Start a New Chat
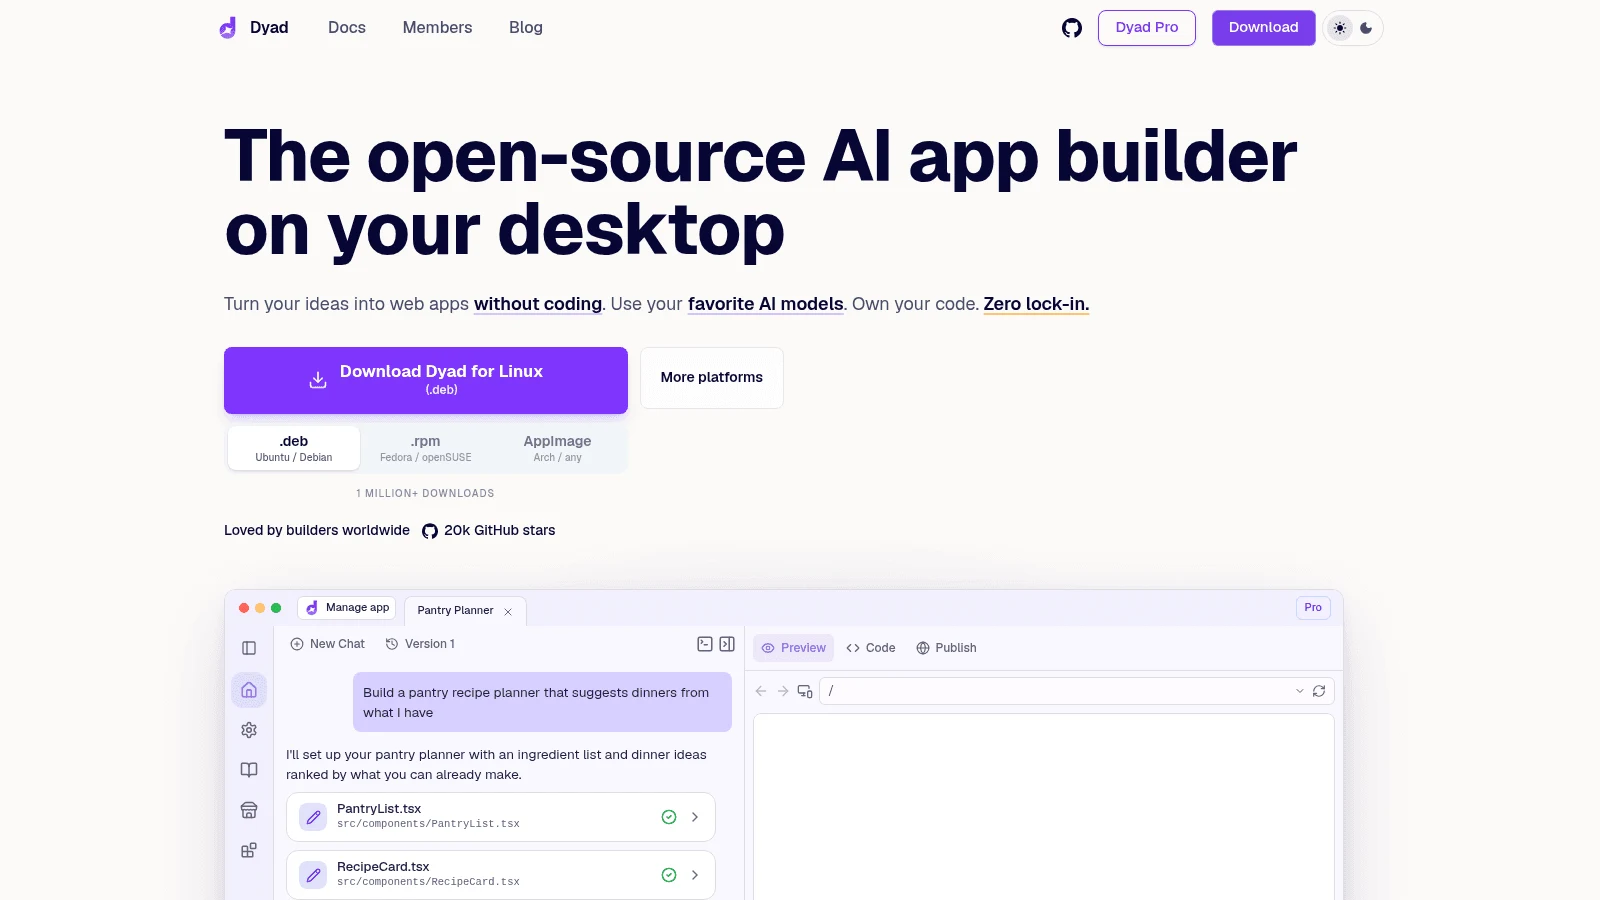The width and height of the screenshot is (1600, 900). [x=327, y=644]
